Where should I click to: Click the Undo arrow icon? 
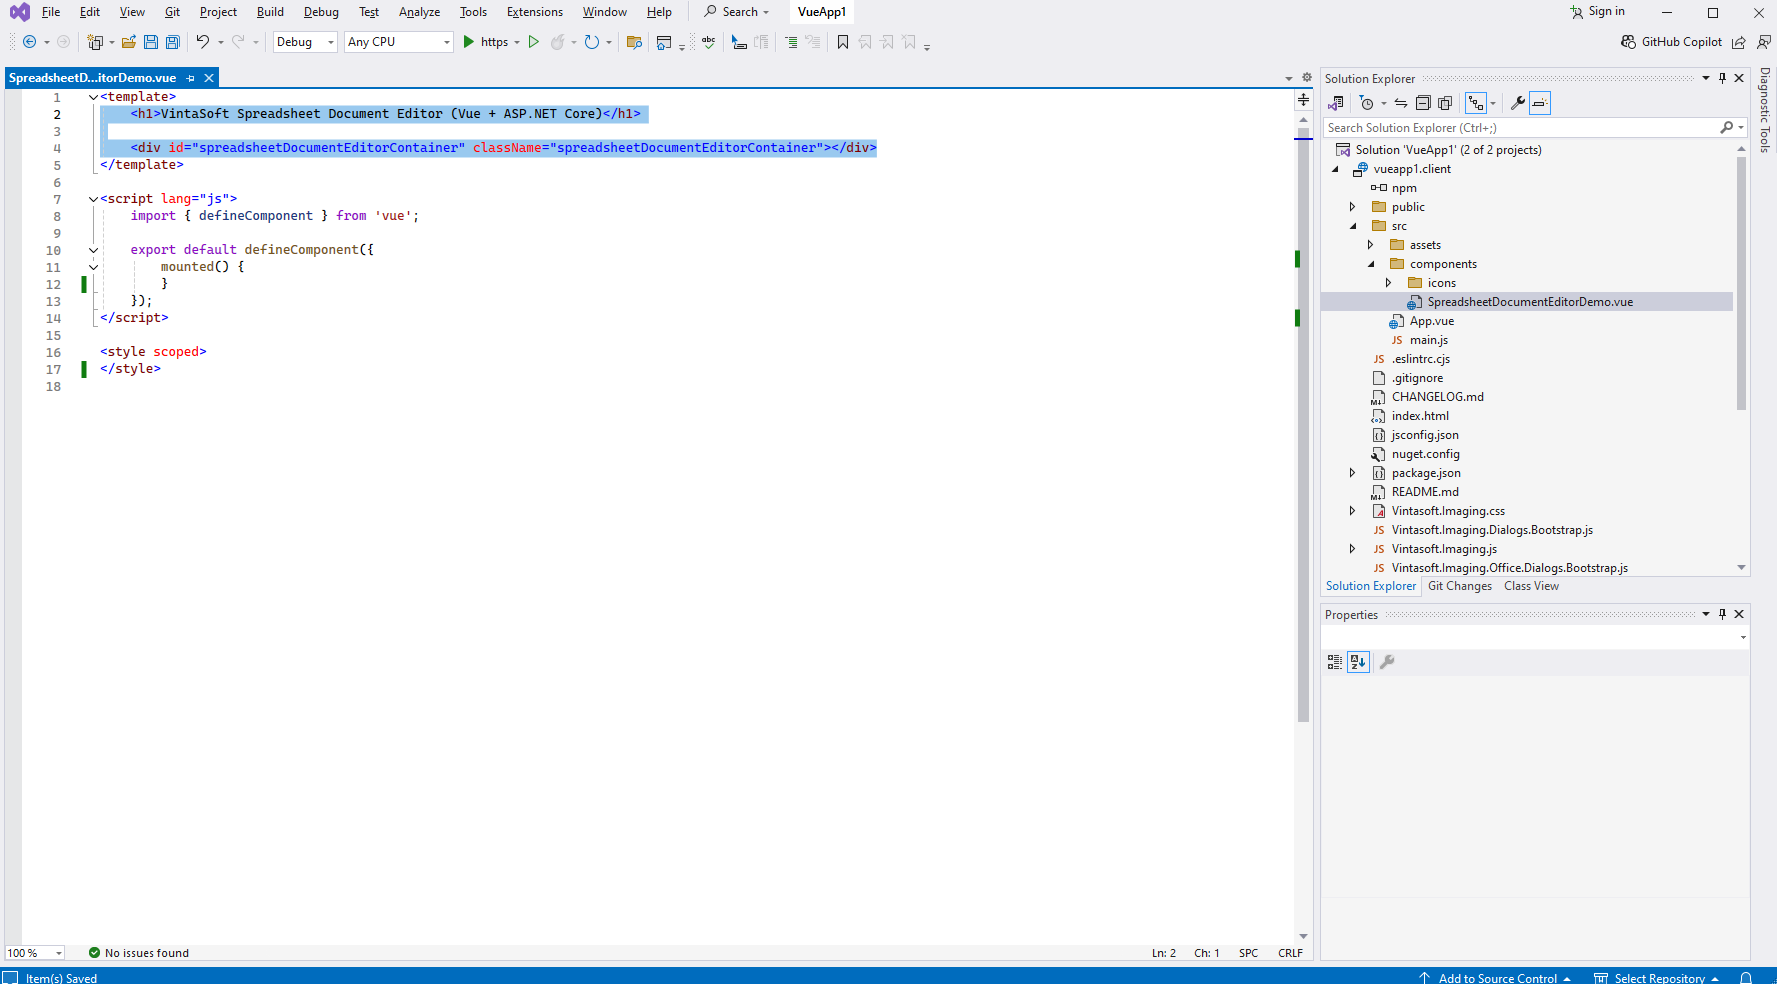(203, 42)
